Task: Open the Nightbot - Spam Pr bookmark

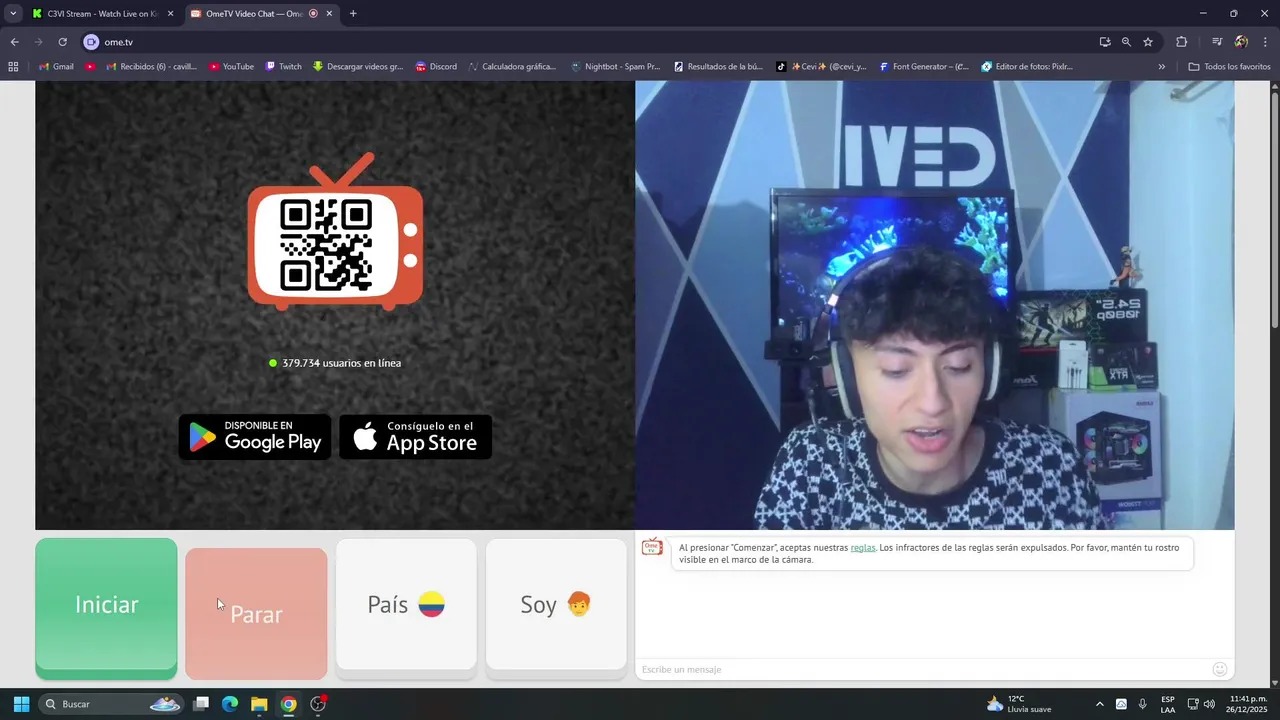Action: pos(615,67)
